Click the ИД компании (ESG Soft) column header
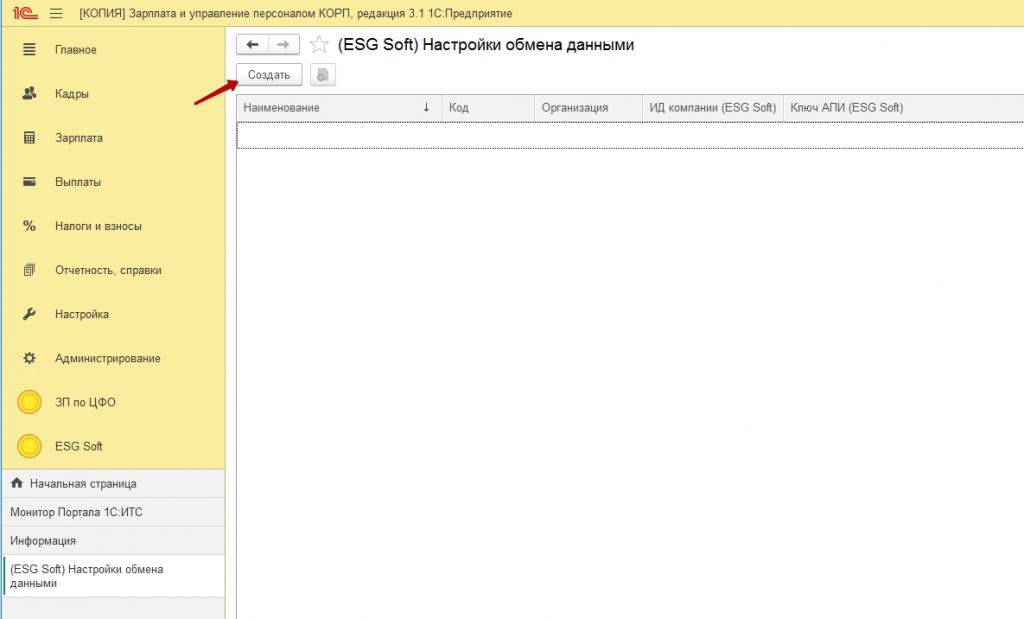The height and width of the screenshot is (619, 1024). [712, 108]
